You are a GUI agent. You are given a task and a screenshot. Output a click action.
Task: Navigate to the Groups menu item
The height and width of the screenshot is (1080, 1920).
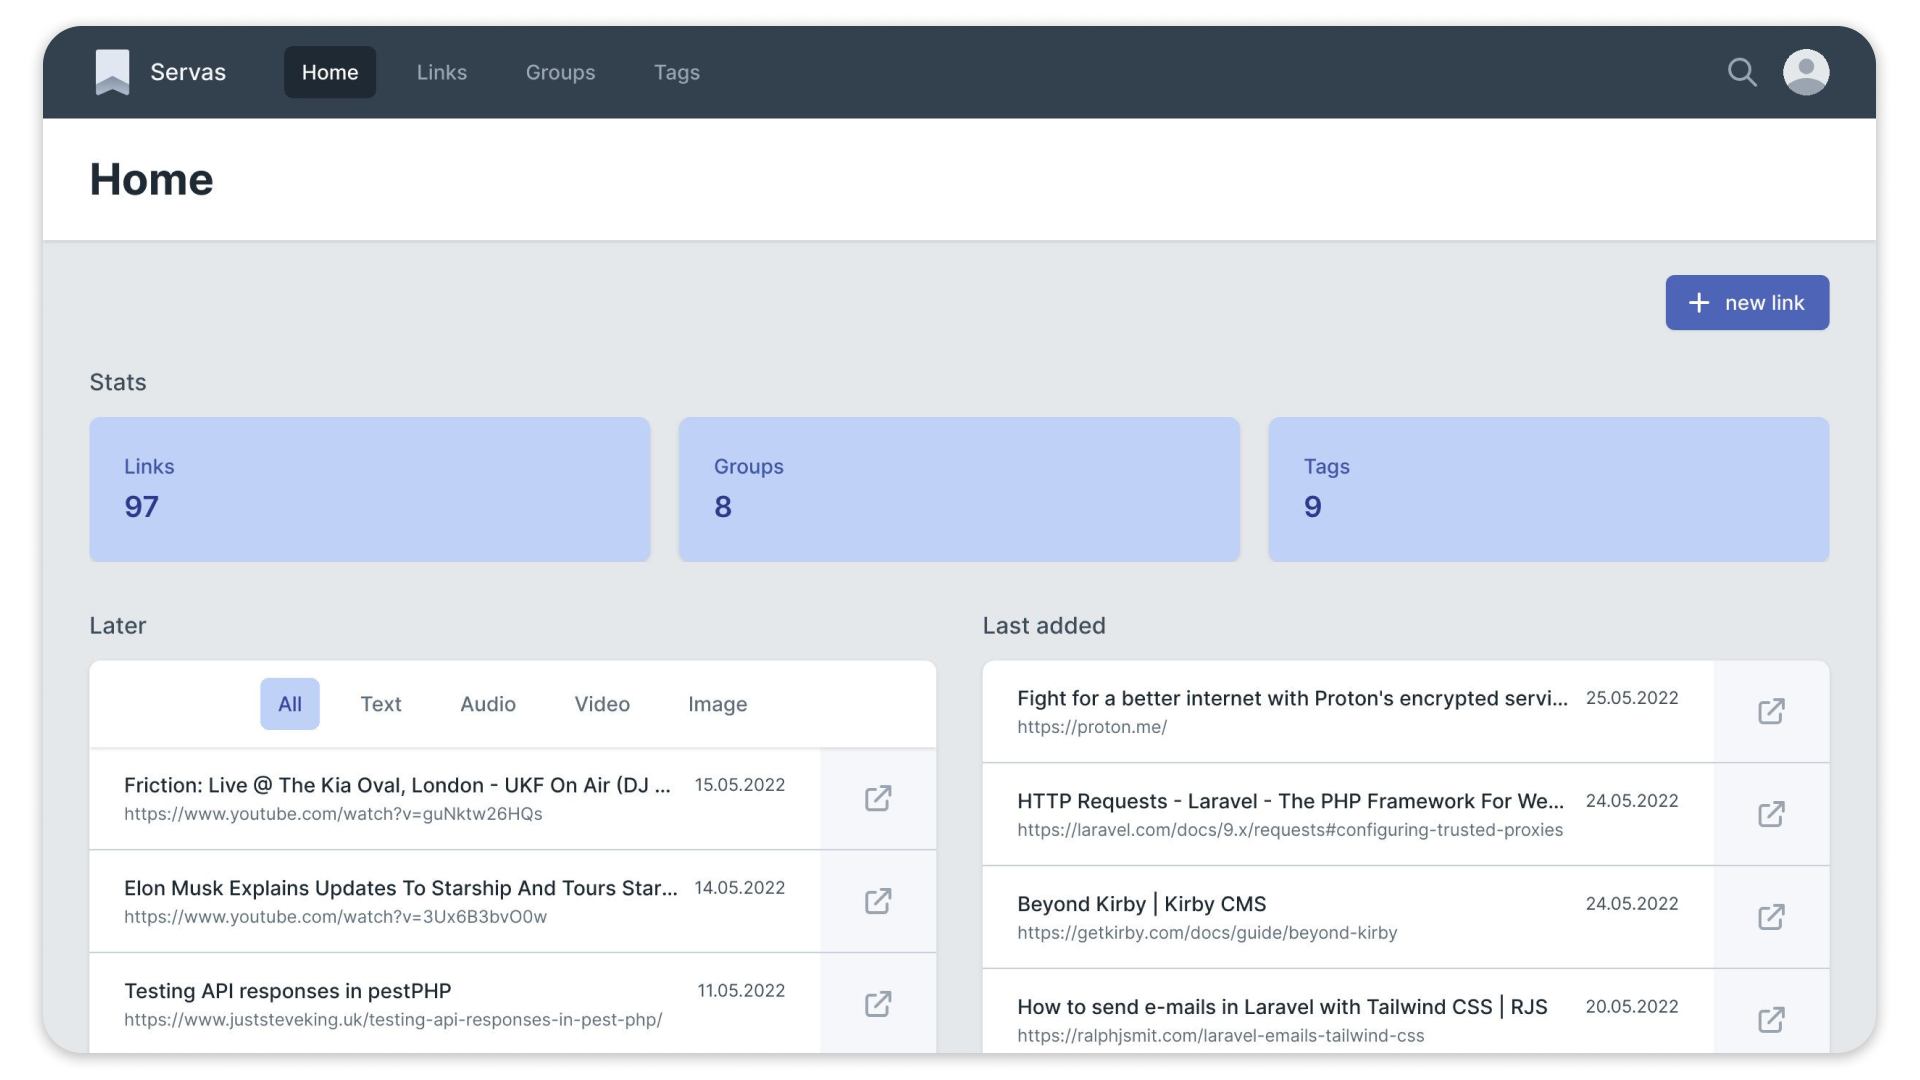click(x=560, y=73)
